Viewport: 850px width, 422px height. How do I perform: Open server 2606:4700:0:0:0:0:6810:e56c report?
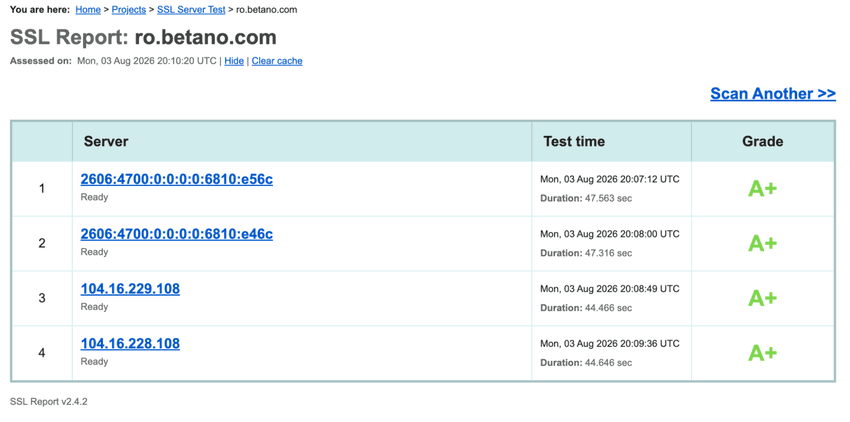click(177, 179)
